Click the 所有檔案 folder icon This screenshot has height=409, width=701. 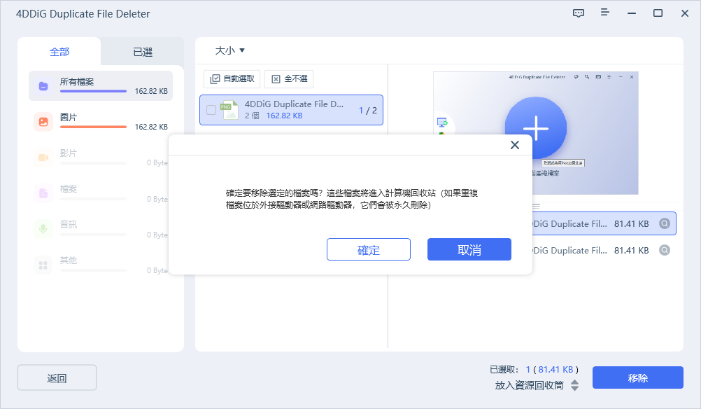click(43, 86)
